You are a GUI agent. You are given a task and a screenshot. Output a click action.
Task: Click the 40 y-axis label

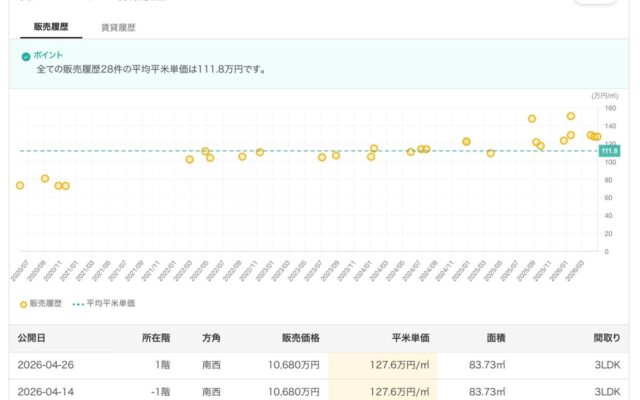point(608,216)
